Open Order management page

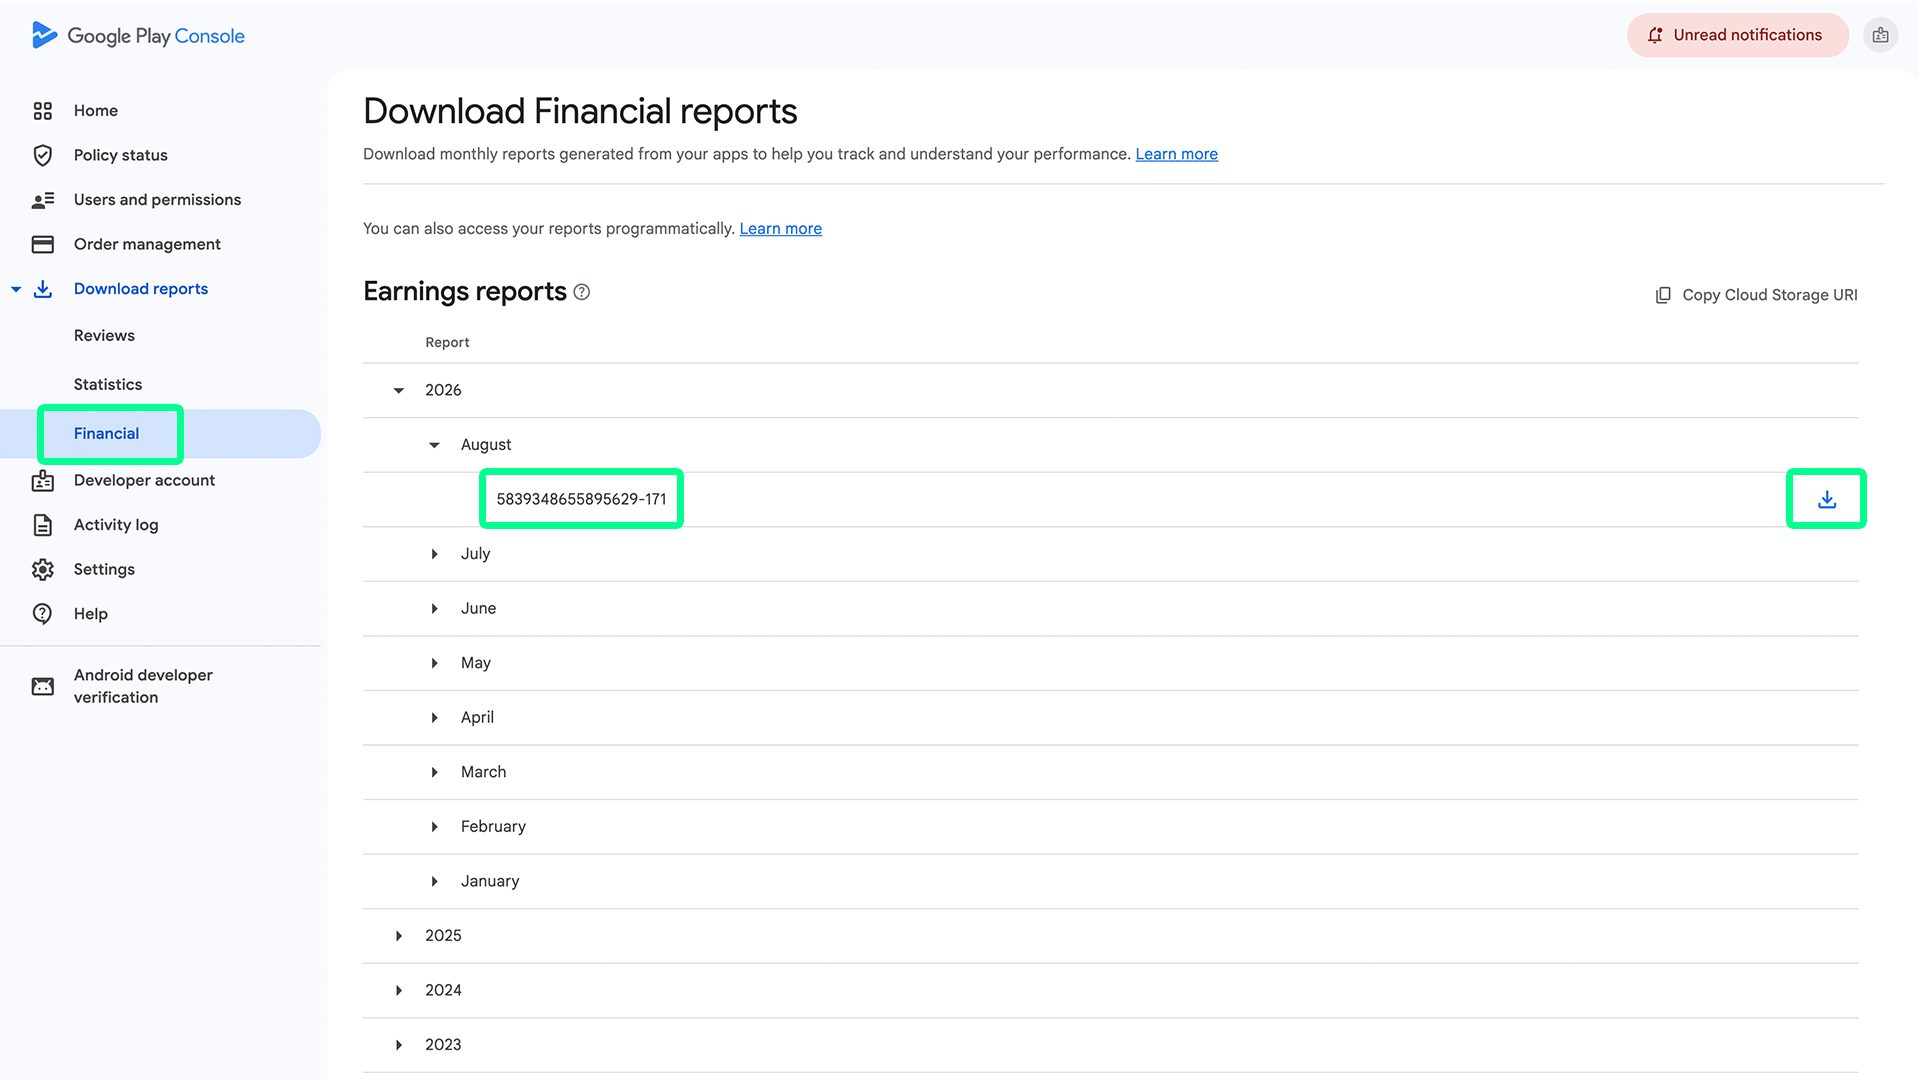[147, 244]
